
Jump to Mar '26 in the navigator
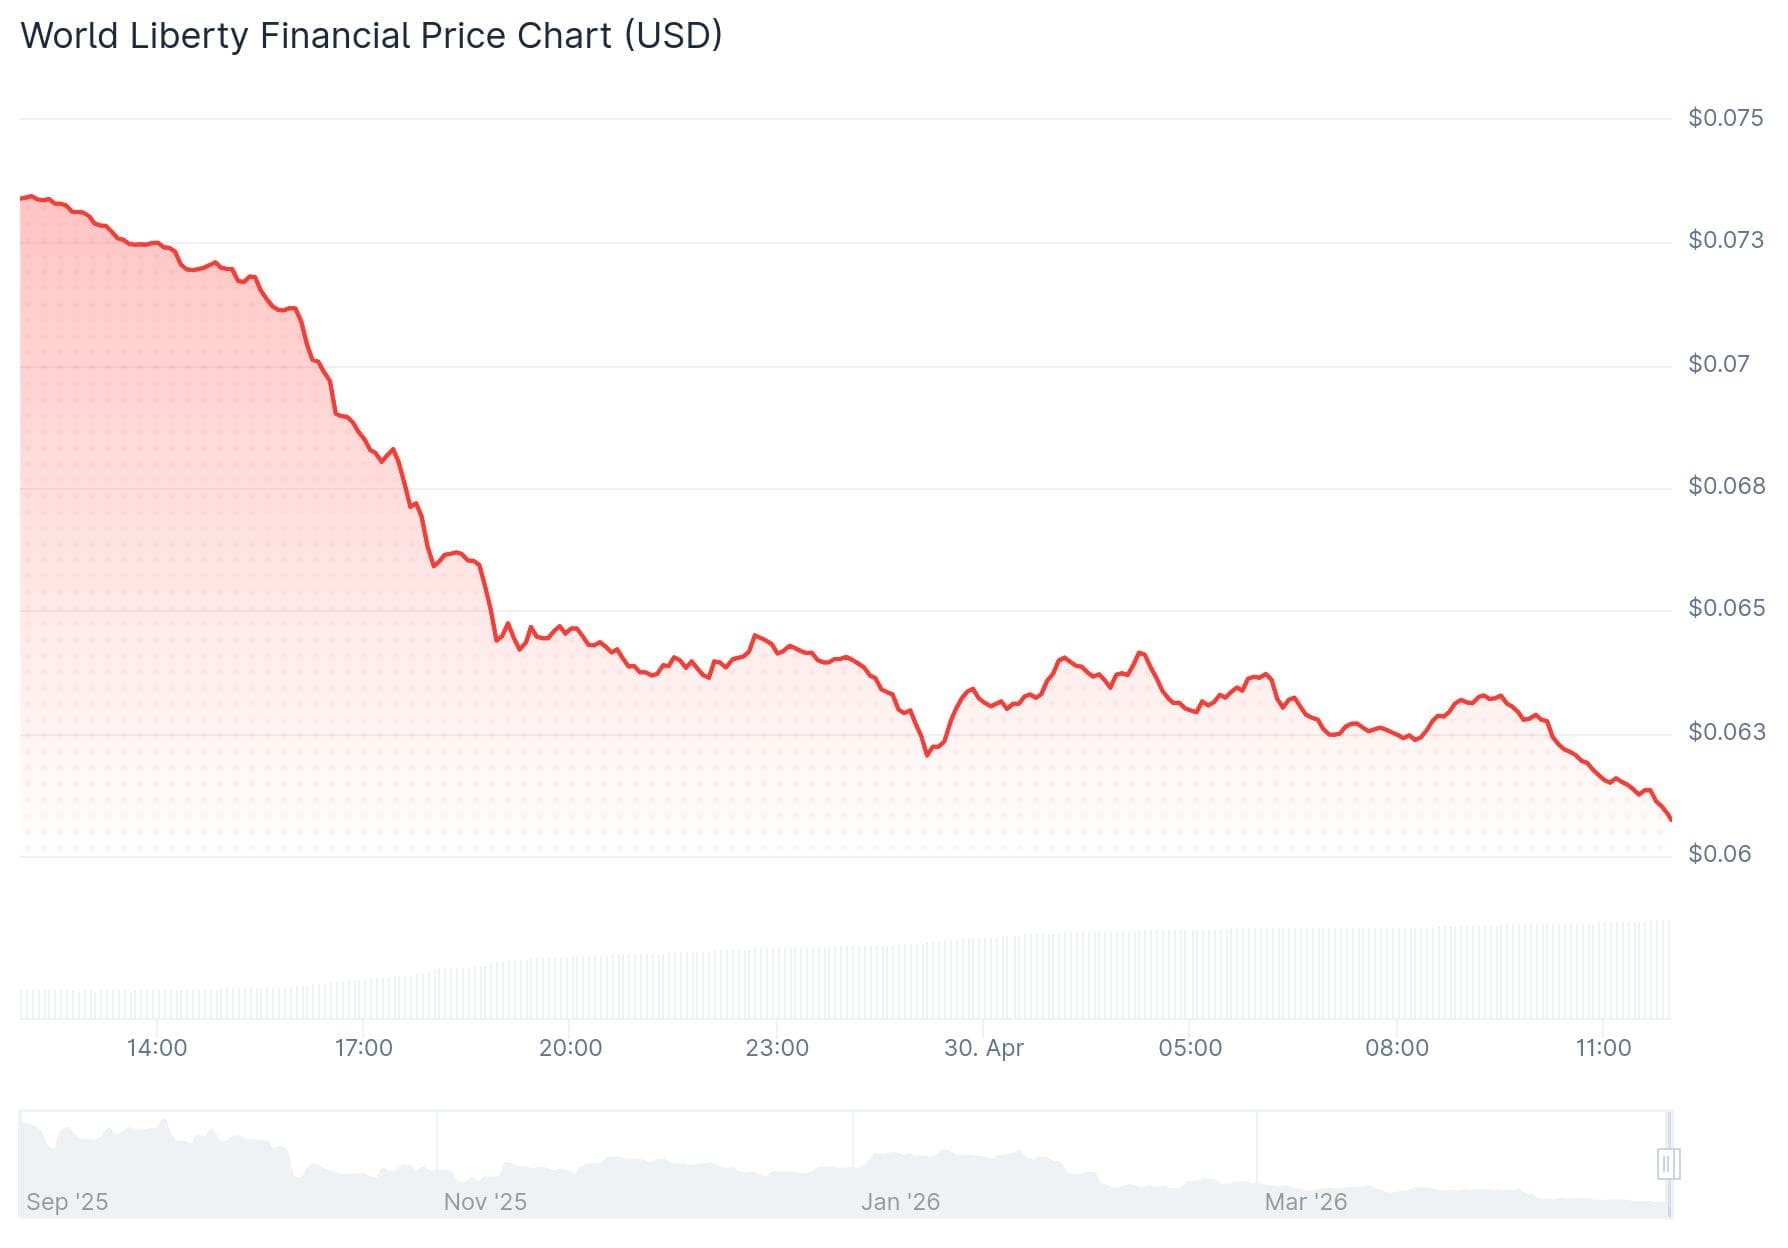pos(1305,1202)
